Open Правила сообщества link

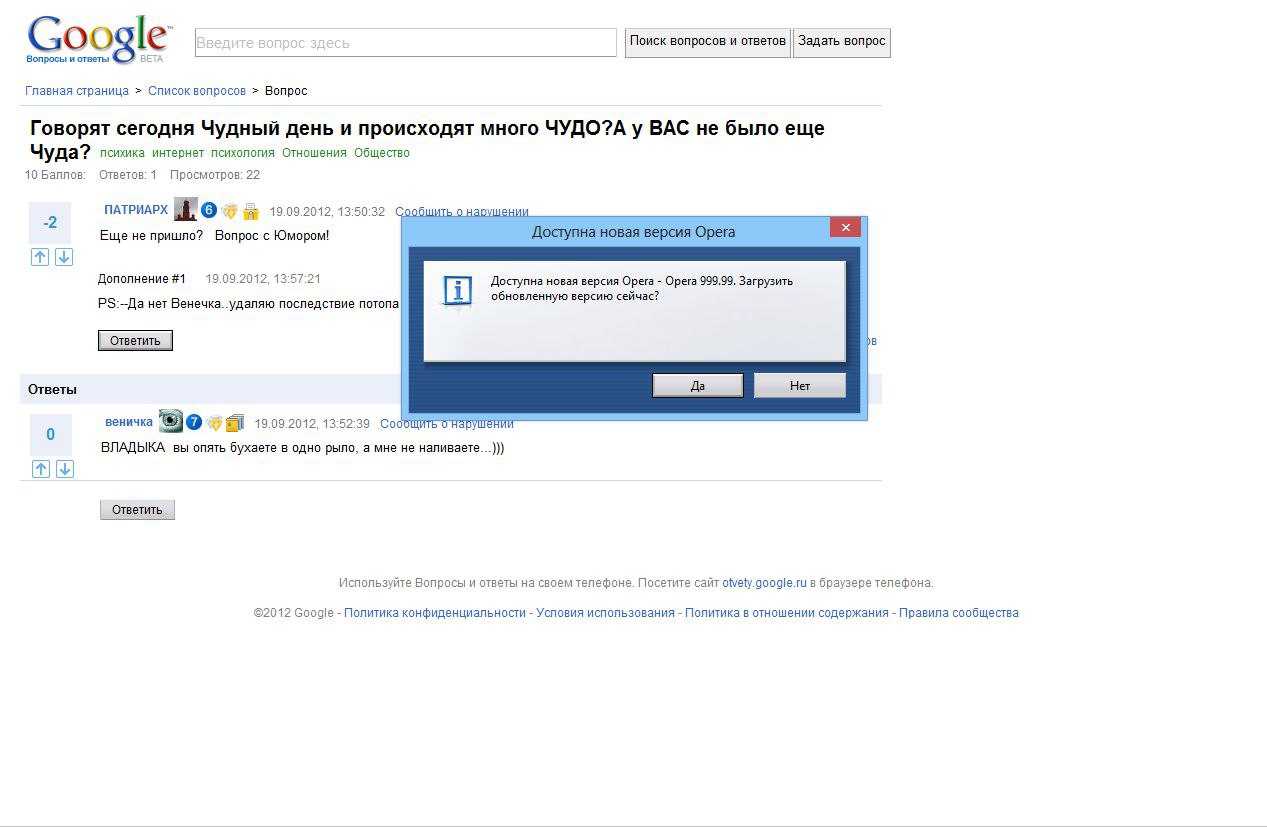coord(959,613)
